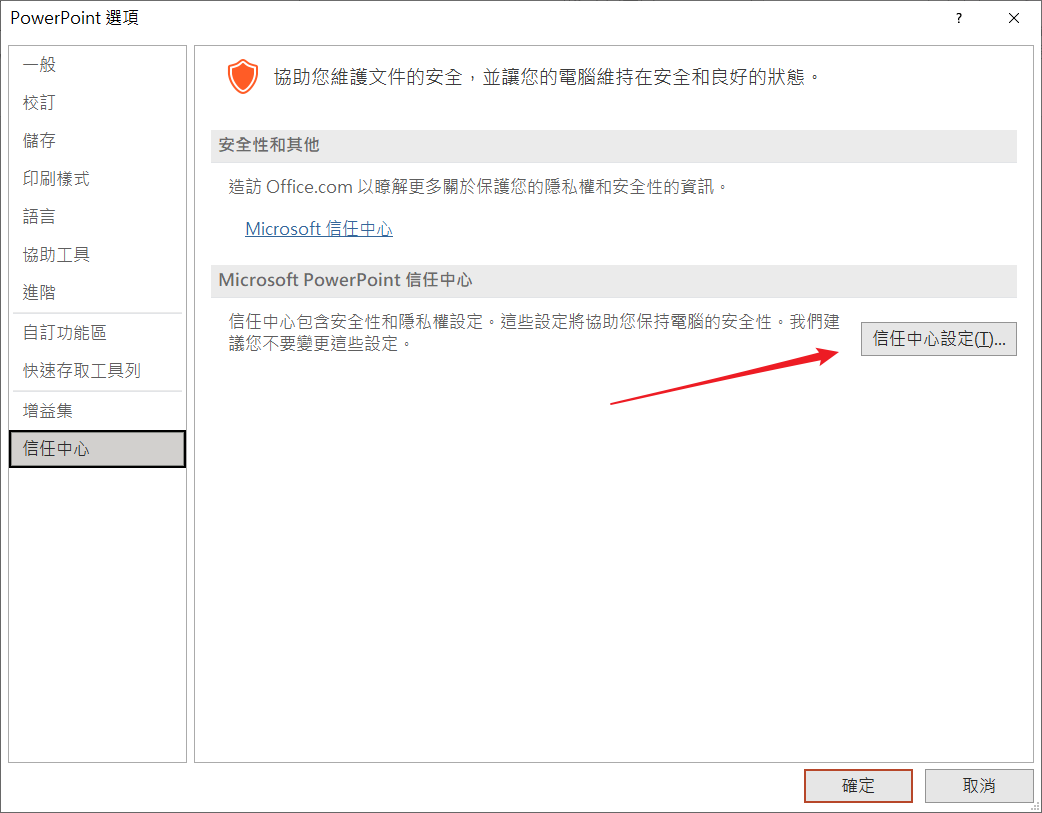
Task: Switch to the 語言 options
Action: [97, 216]
